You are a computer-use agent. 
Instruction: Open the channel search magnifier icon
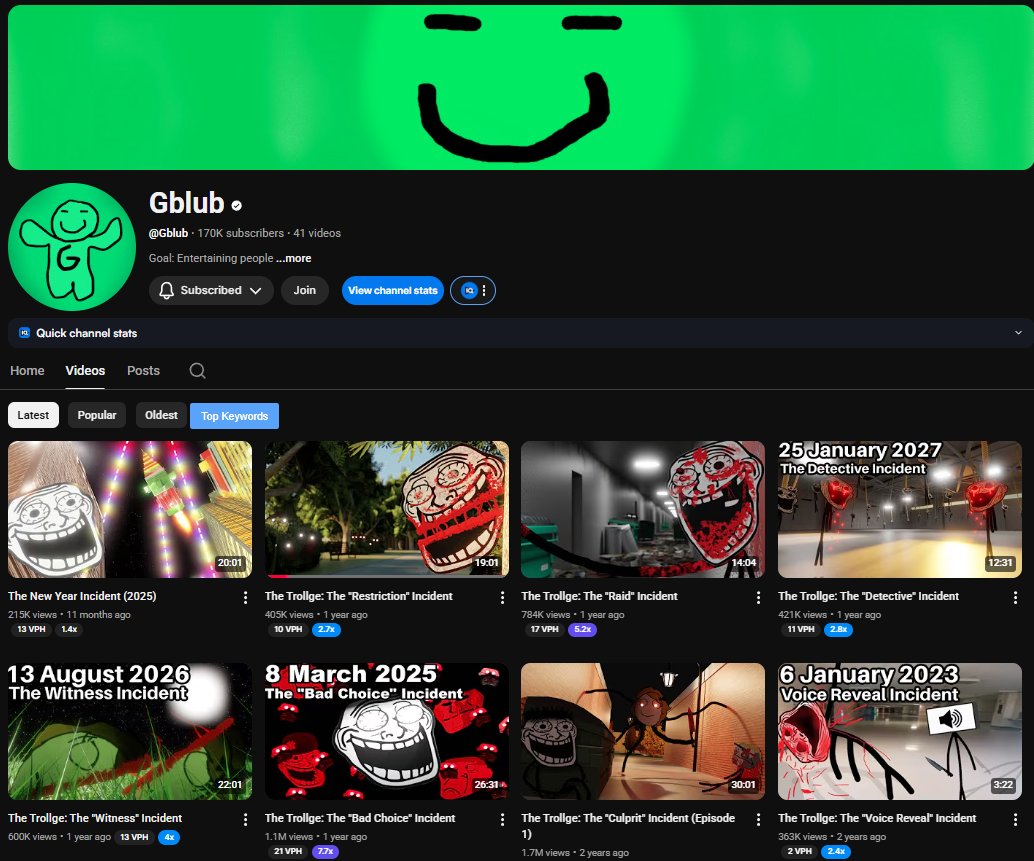pos(197,371)
